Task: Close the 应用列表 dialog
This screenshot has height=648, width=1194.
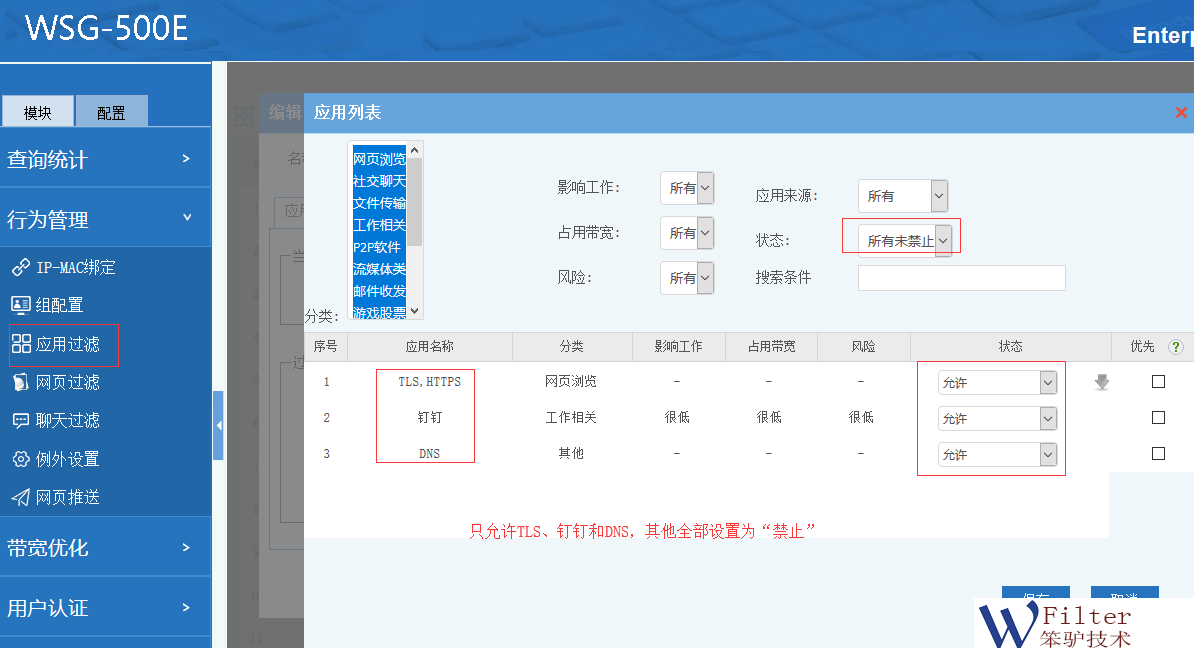Action: (1181, 113)
